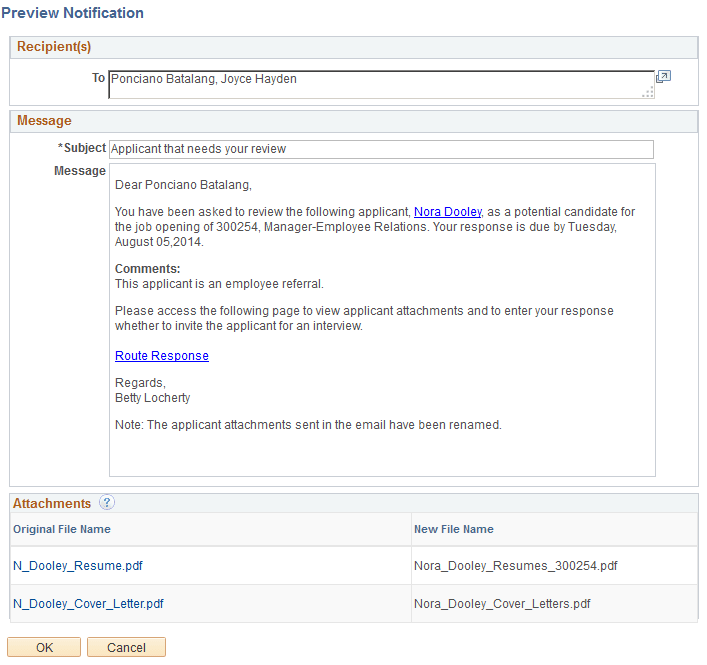Click the New File Name column header
This screenshot has height=665, width=707.
(x=454, y=529)
